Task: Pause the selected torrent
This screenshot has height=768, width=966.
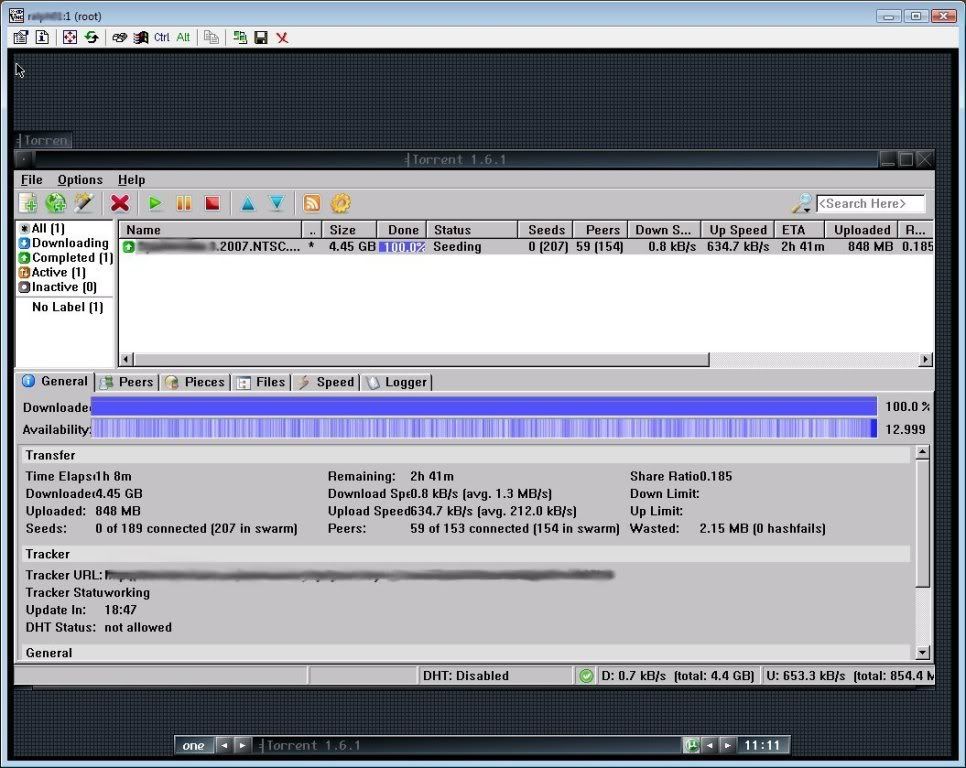Action: (x=184, y=203)
